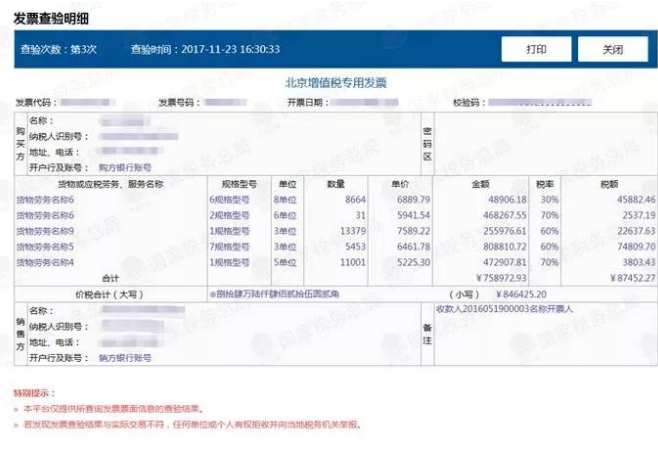Screen dimensions: 658x459
Task: Click 纳税人识别号 label in 购买方 section
Action: (59, 136)
